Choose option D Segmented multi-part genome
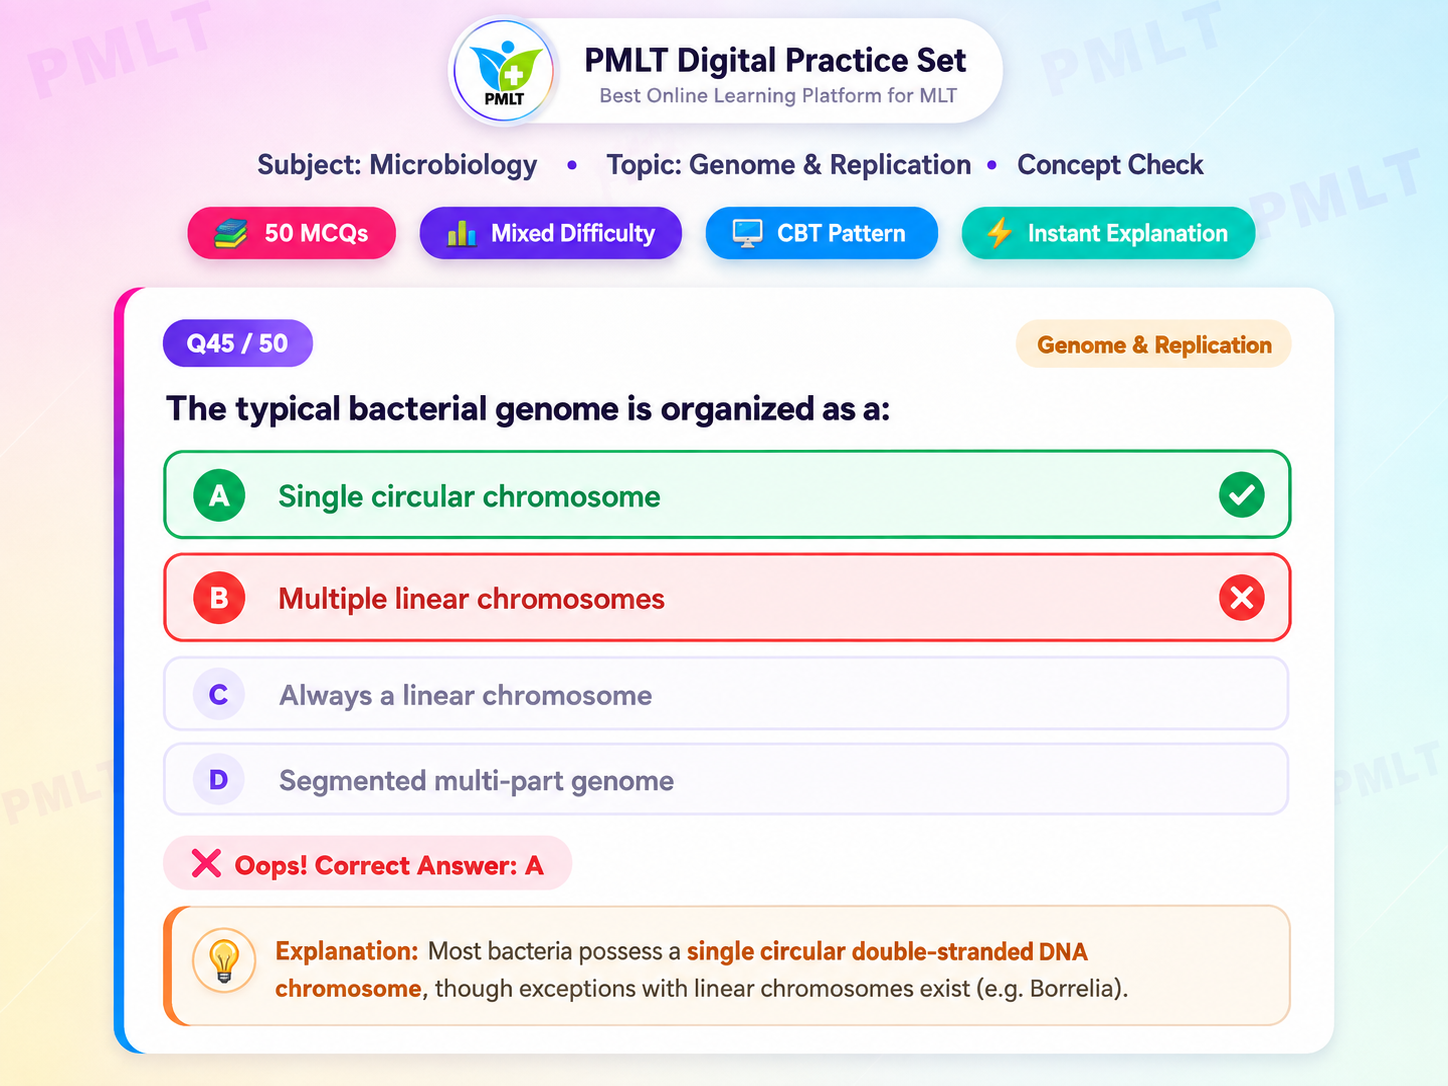This screenshot has height=1086, width=1448. point(726,779)
